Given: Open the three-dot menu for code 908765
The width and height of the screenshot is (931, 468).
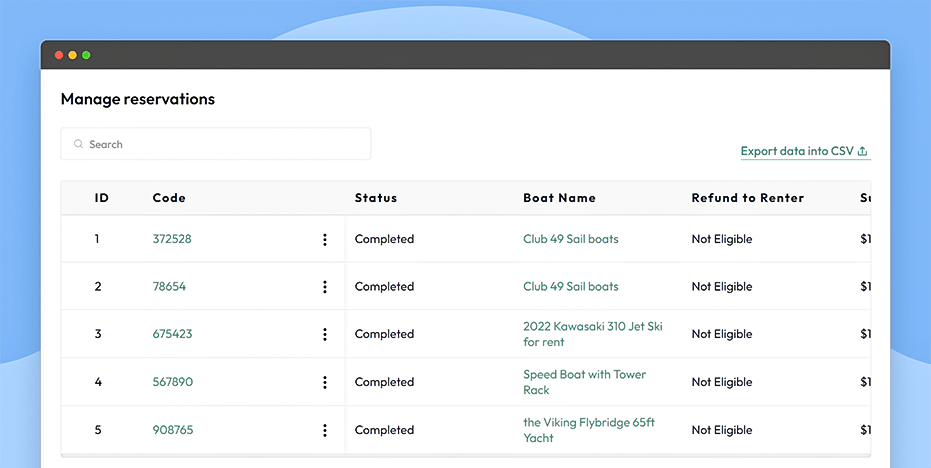Looking at the screenshot, I should (325, 430).
